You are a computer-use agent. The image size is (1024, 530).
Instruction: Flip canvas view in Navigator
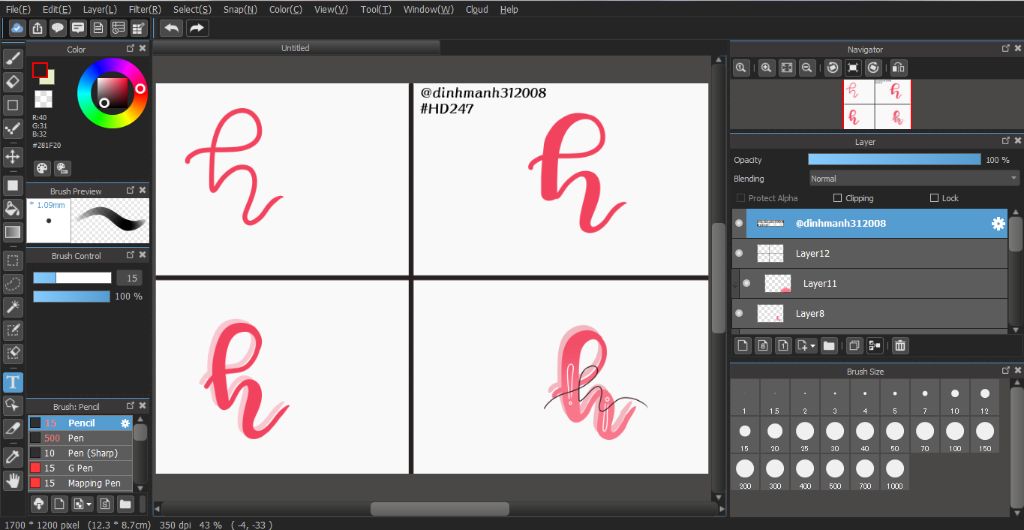click(x=898, y=67)
